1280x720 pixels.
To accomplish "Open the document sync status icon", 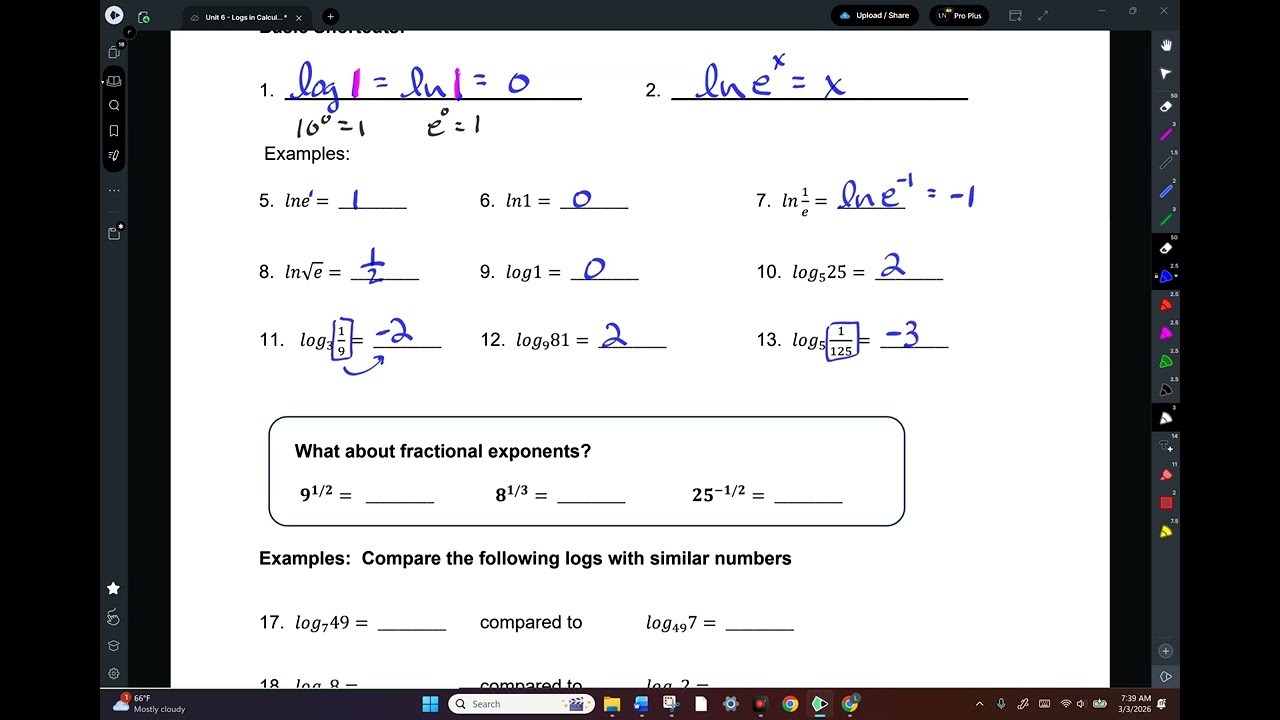I will click(144, 17).
